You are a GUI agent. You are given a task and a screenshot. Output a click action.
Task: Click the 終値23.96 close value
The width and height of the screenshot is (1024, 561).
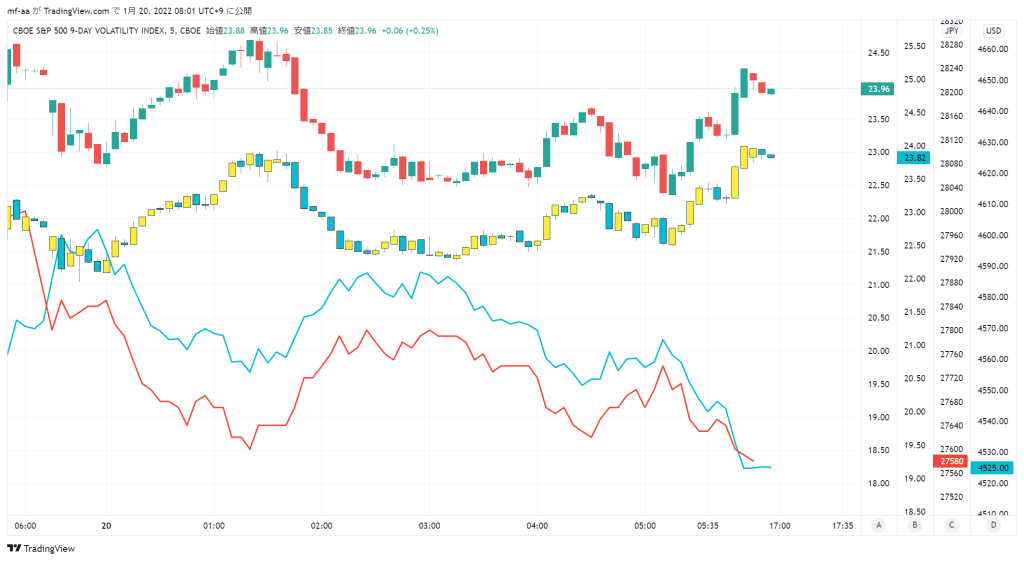[x=357, y=31]
